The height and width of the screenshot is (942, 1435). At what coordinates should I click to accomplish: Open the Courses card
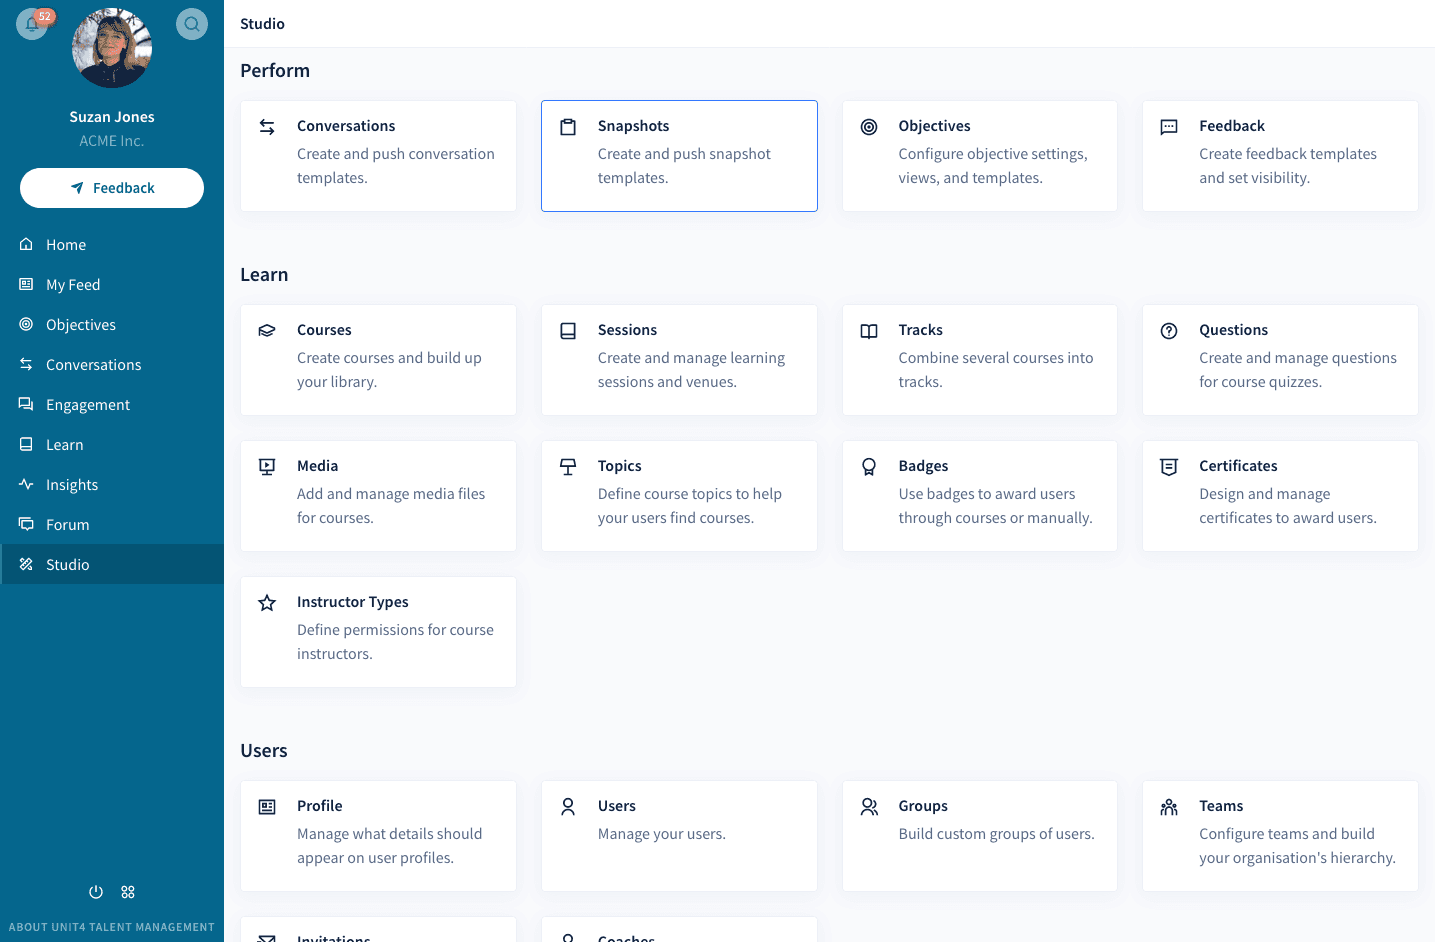click(x=378, y=360)
